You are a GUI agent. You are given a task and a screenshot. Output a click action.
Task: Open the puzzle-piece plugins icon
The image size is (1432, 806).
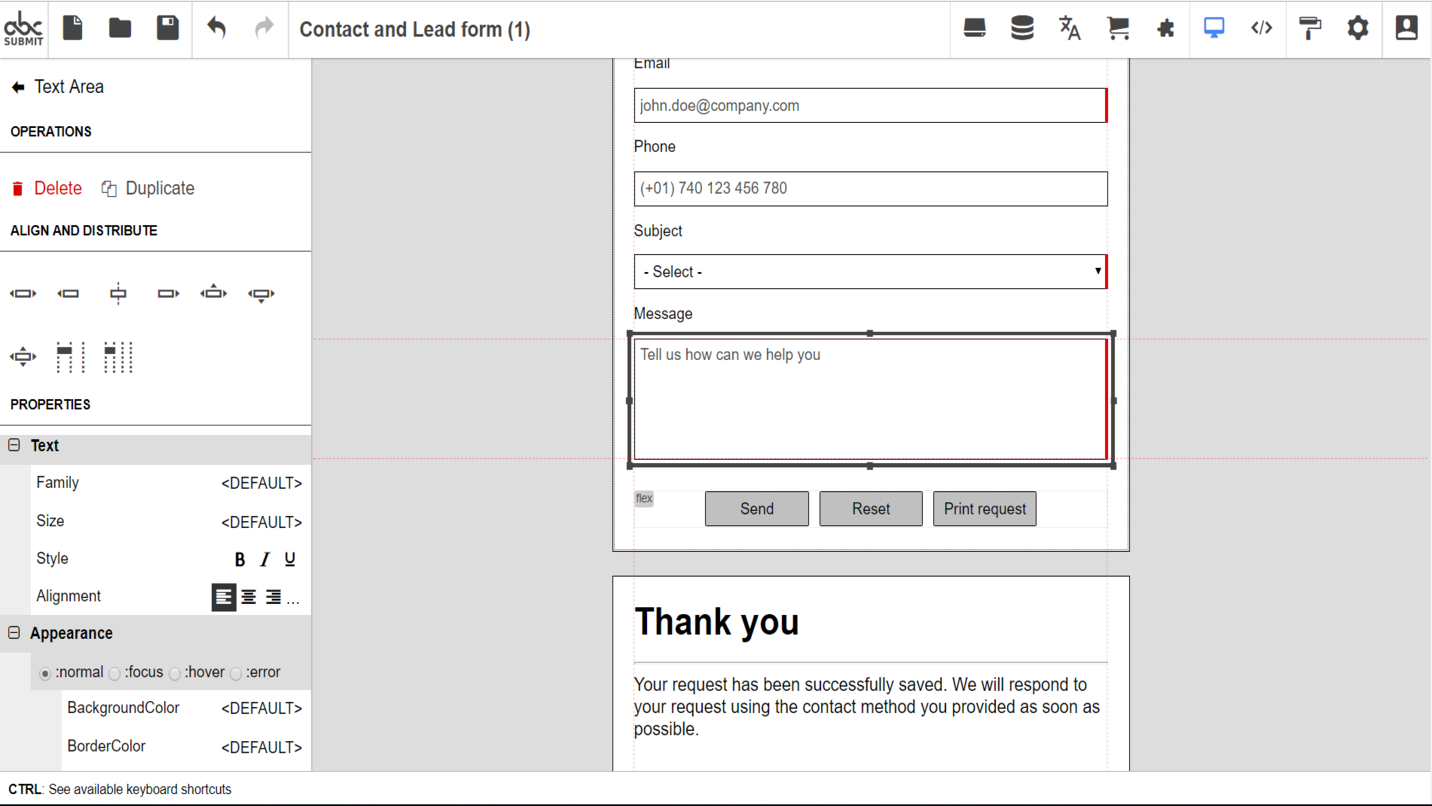(1165, 28)
